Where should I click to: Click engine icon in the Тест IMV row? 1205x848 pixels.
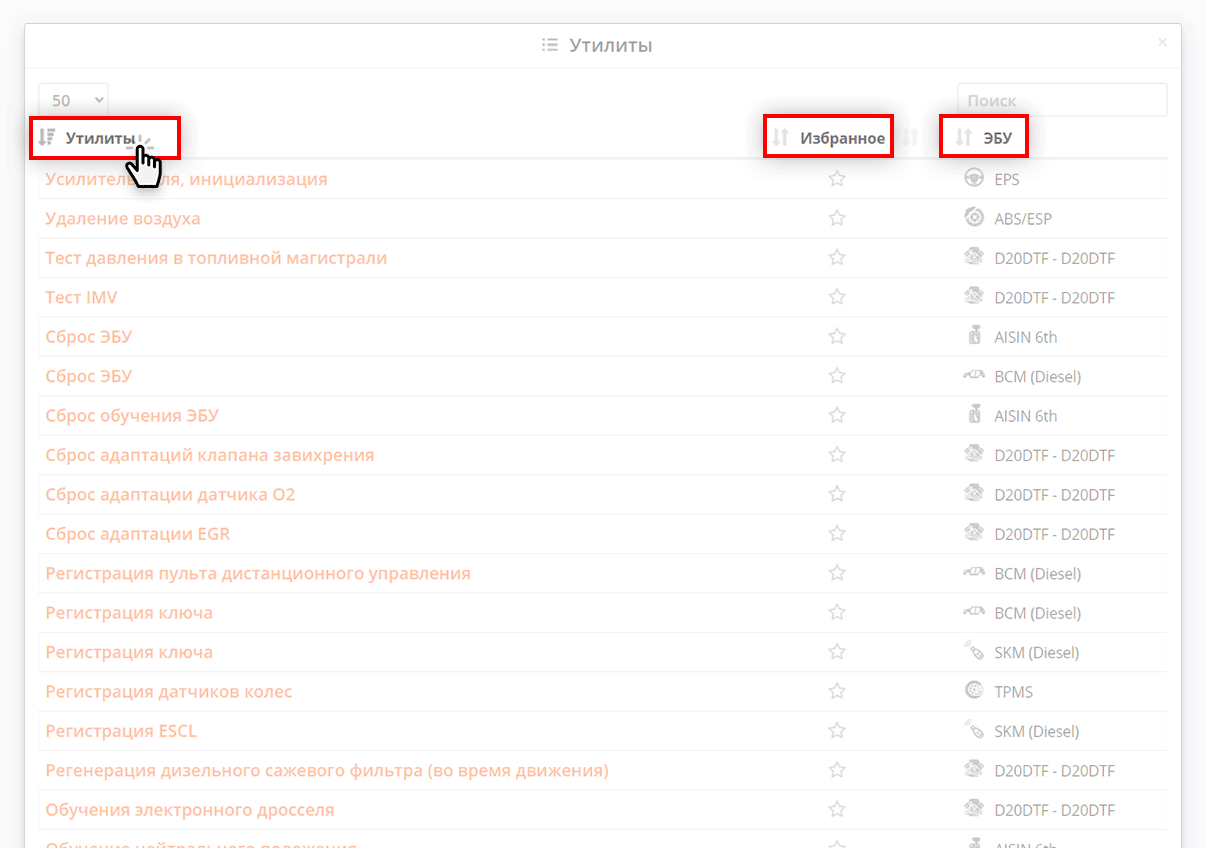tap(973, 297)
